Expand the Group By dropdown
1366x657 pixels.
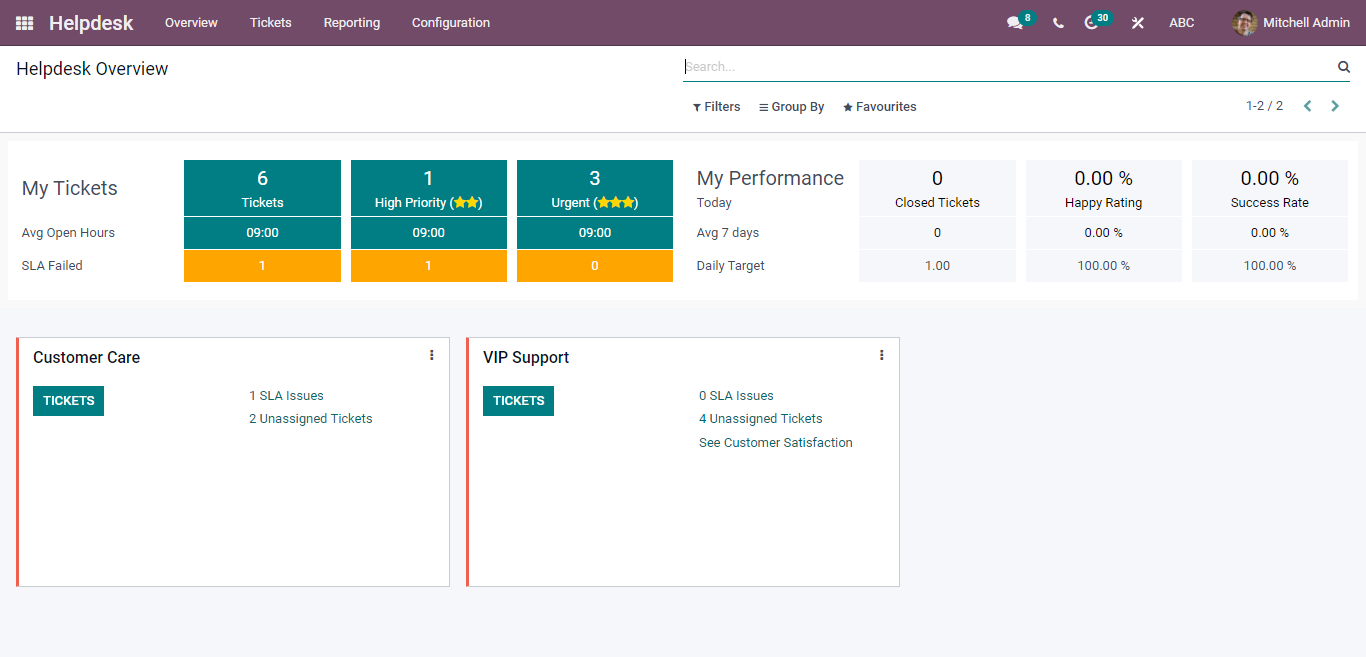coord(792,107)
